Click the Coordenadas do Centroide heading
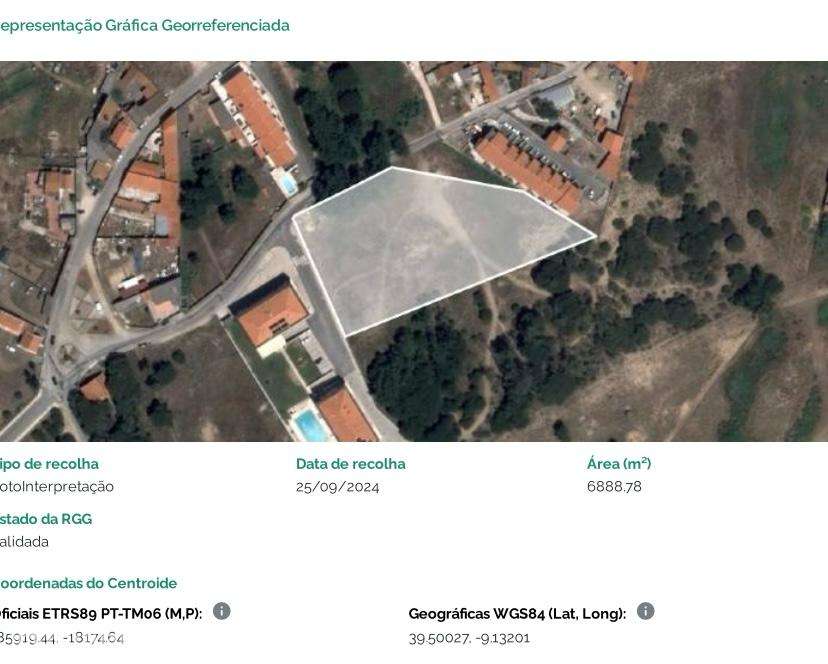Viewport: 828px width, 664px height. click(x=87, y=583)
